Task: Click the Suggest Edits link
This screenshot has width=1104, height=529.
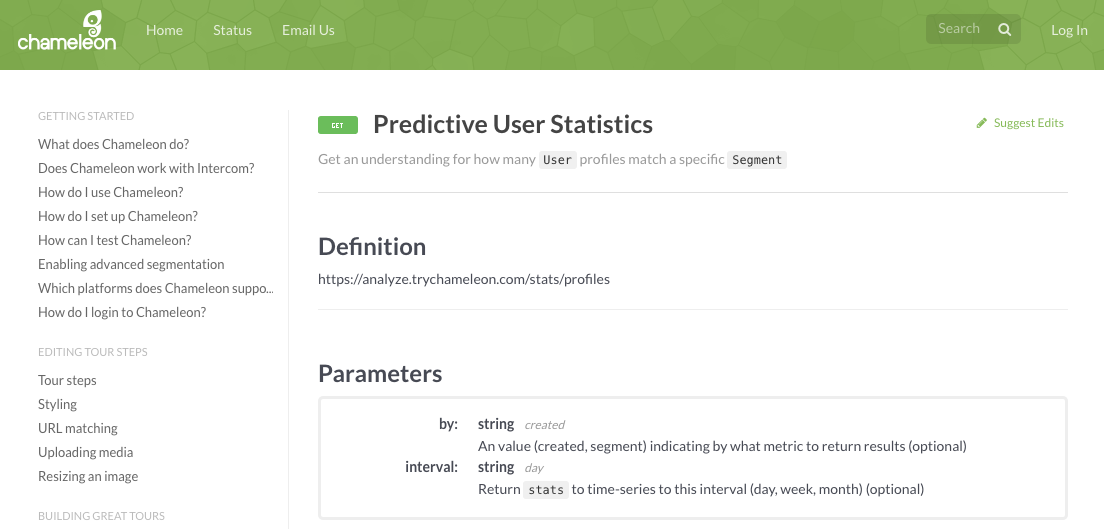Action: click(1029, 123)
